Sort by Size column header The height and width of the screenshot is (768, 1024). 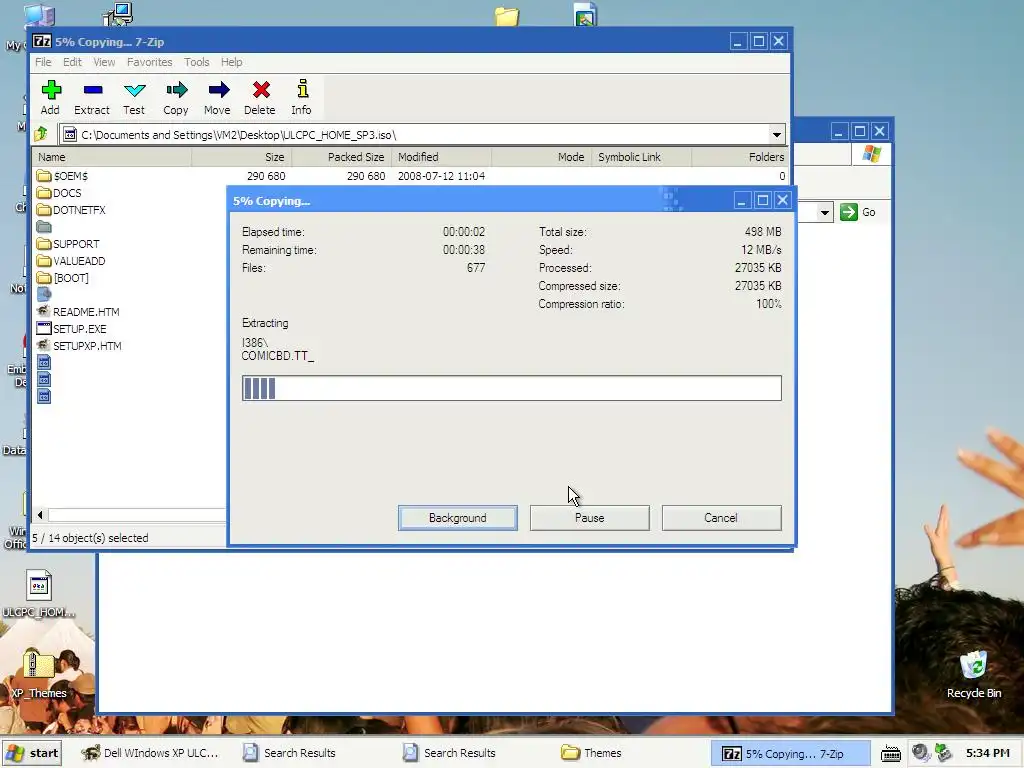(242, 157)
